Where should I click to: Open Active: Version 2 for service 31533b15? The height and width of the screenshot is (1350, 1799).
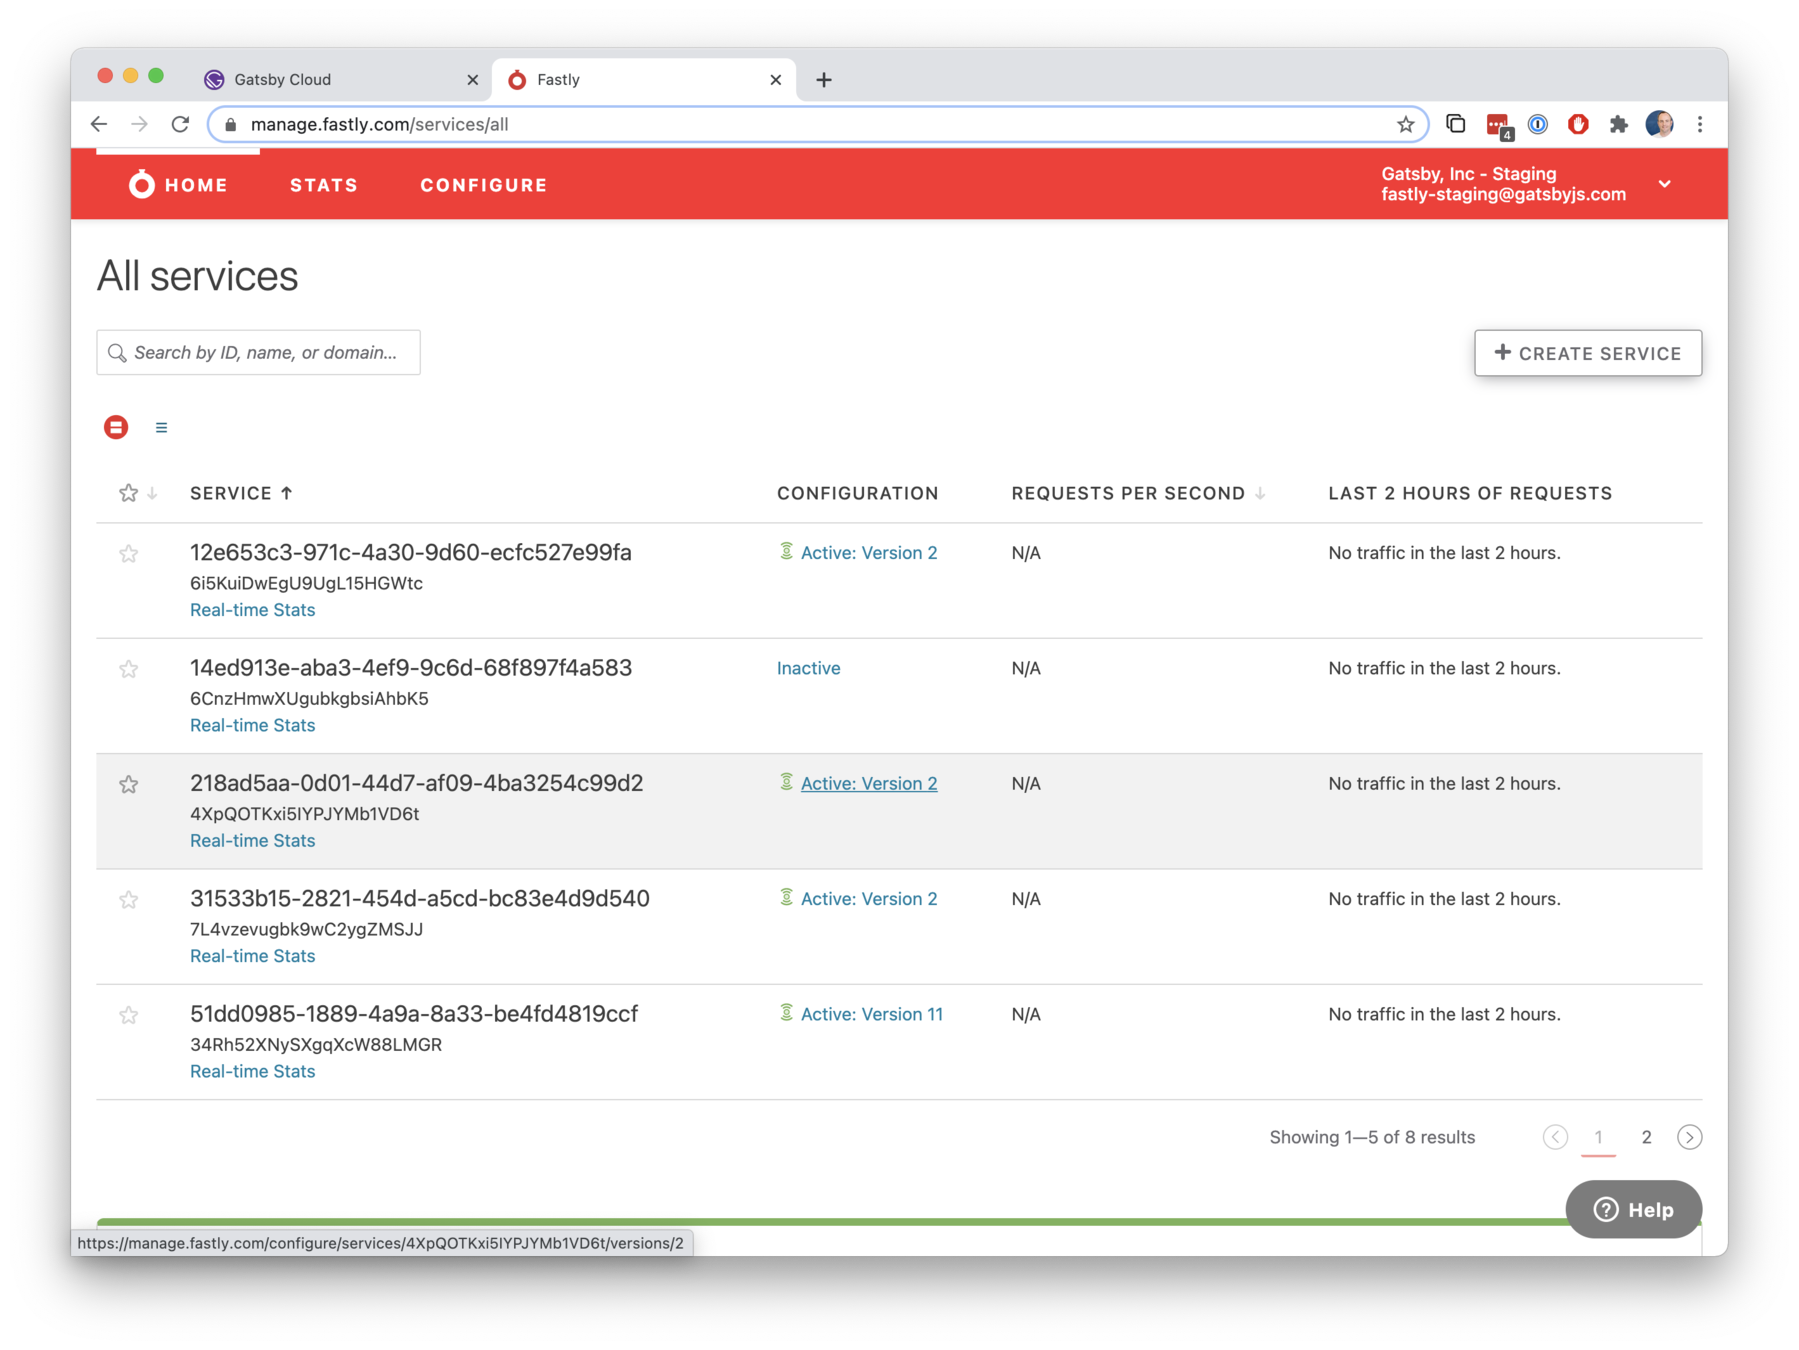coord(868,899)
